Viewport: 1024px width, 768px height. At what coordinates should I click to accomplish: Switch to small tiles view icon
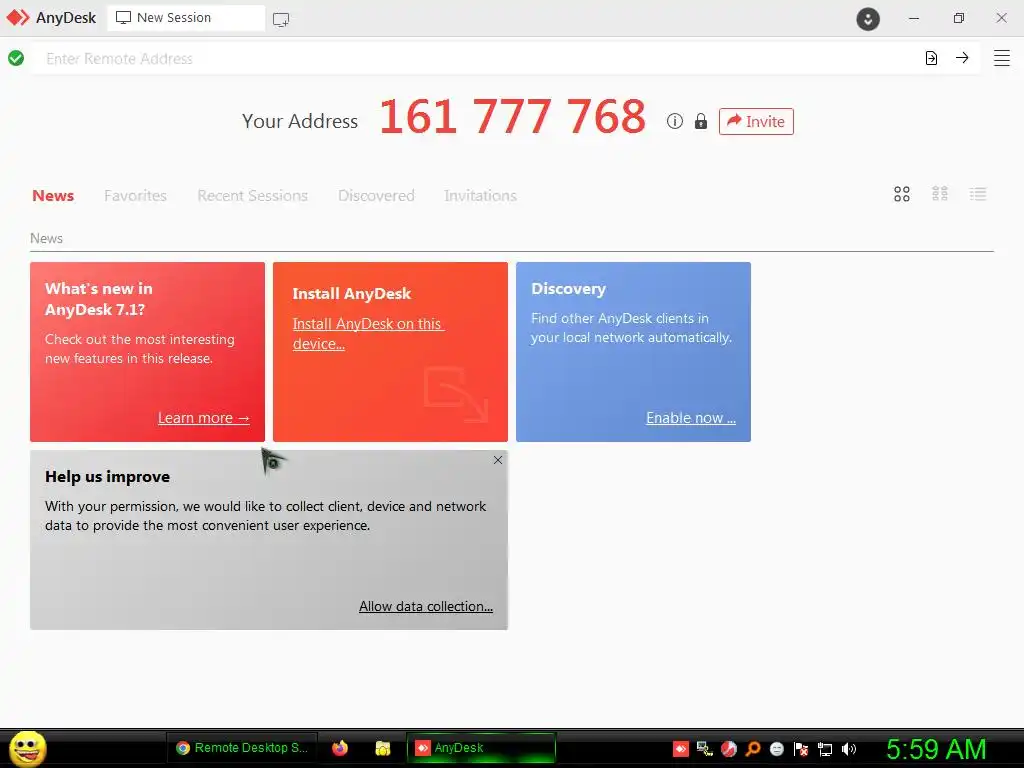pyautogui.click(x=940, y=194)
